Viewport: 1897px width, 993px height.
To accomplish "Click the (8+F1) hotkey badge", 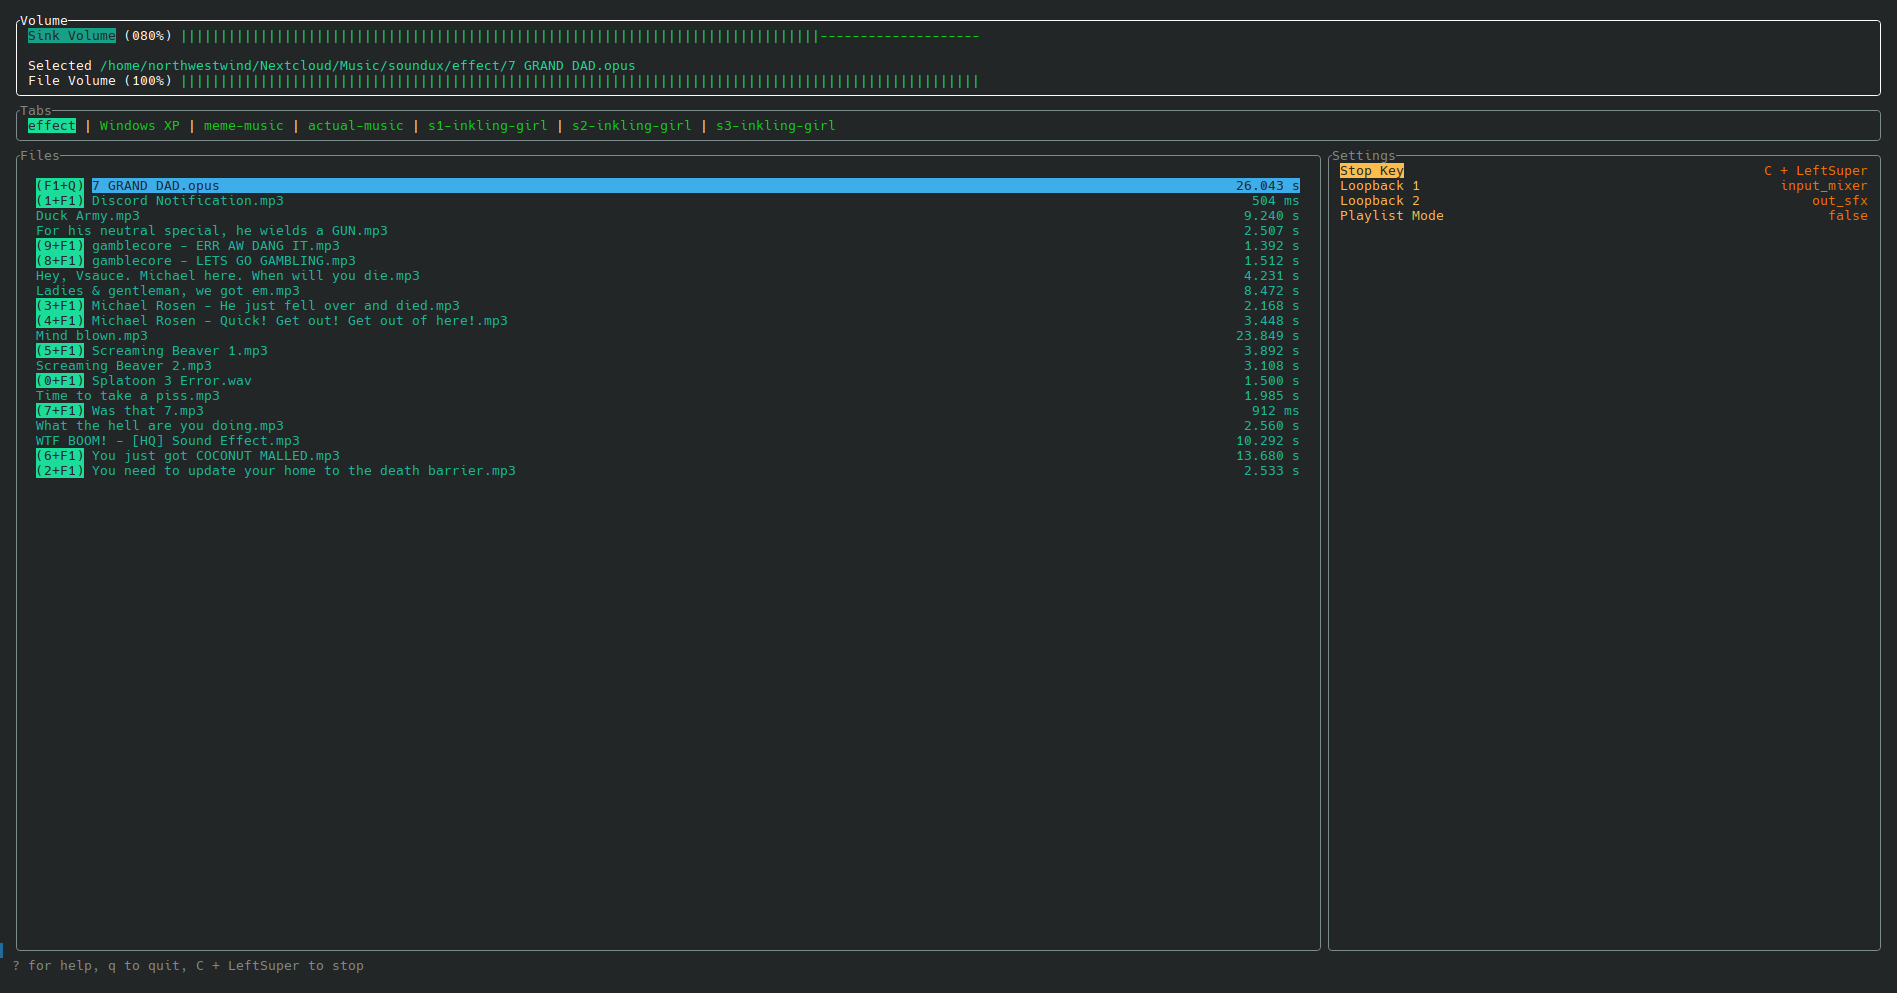I will (60, 261).
